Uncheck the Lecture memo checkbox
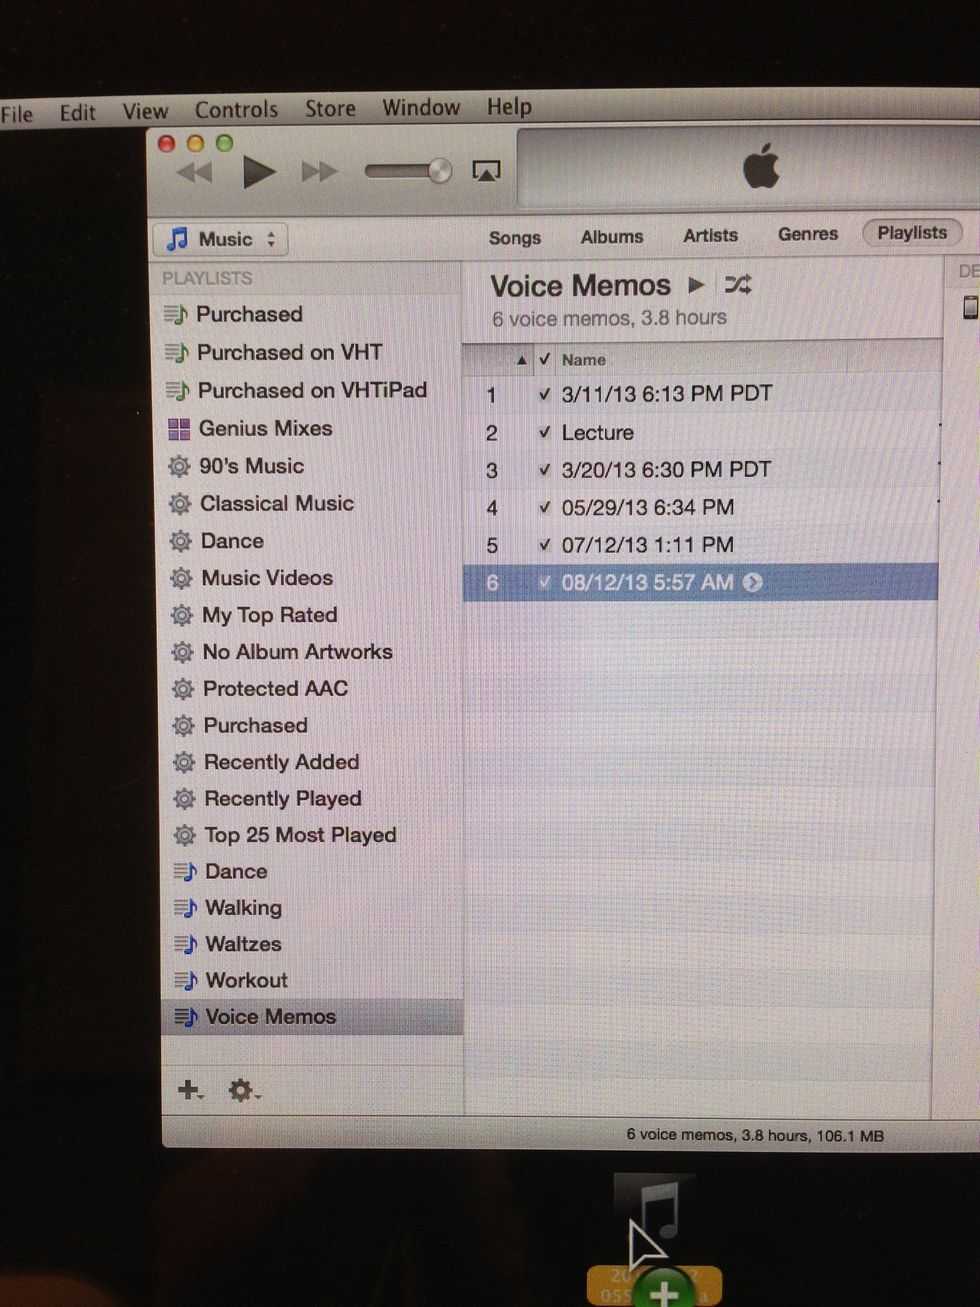Screen dimensions: 980x1307 coord(544,432)
